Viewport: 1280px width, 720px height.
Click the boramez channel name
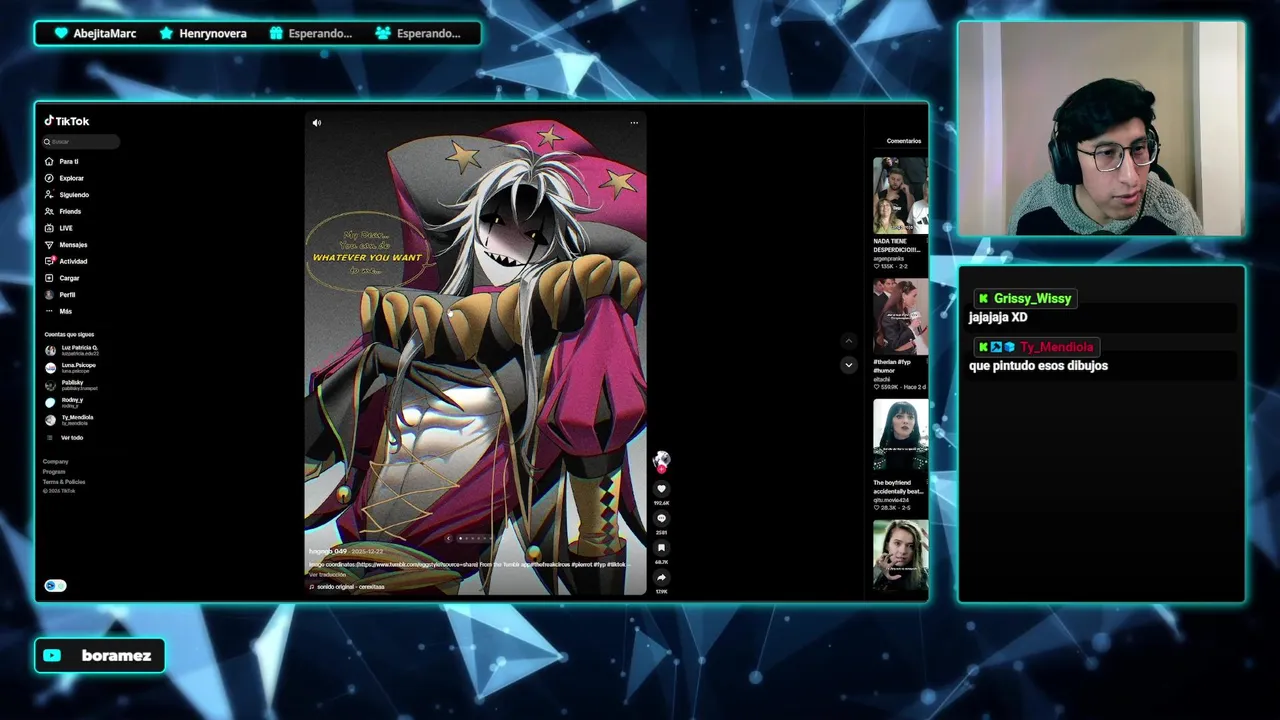pos(116,656)
